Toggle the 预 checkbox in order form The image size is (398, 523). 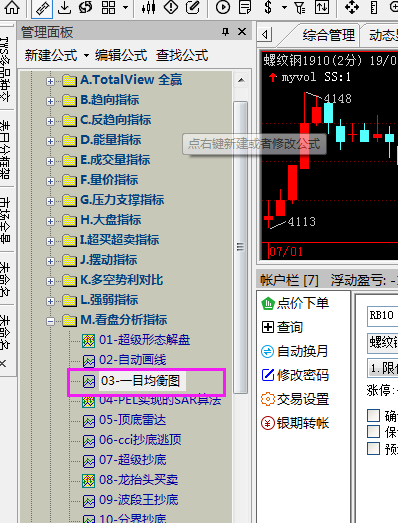coord(373,448)
